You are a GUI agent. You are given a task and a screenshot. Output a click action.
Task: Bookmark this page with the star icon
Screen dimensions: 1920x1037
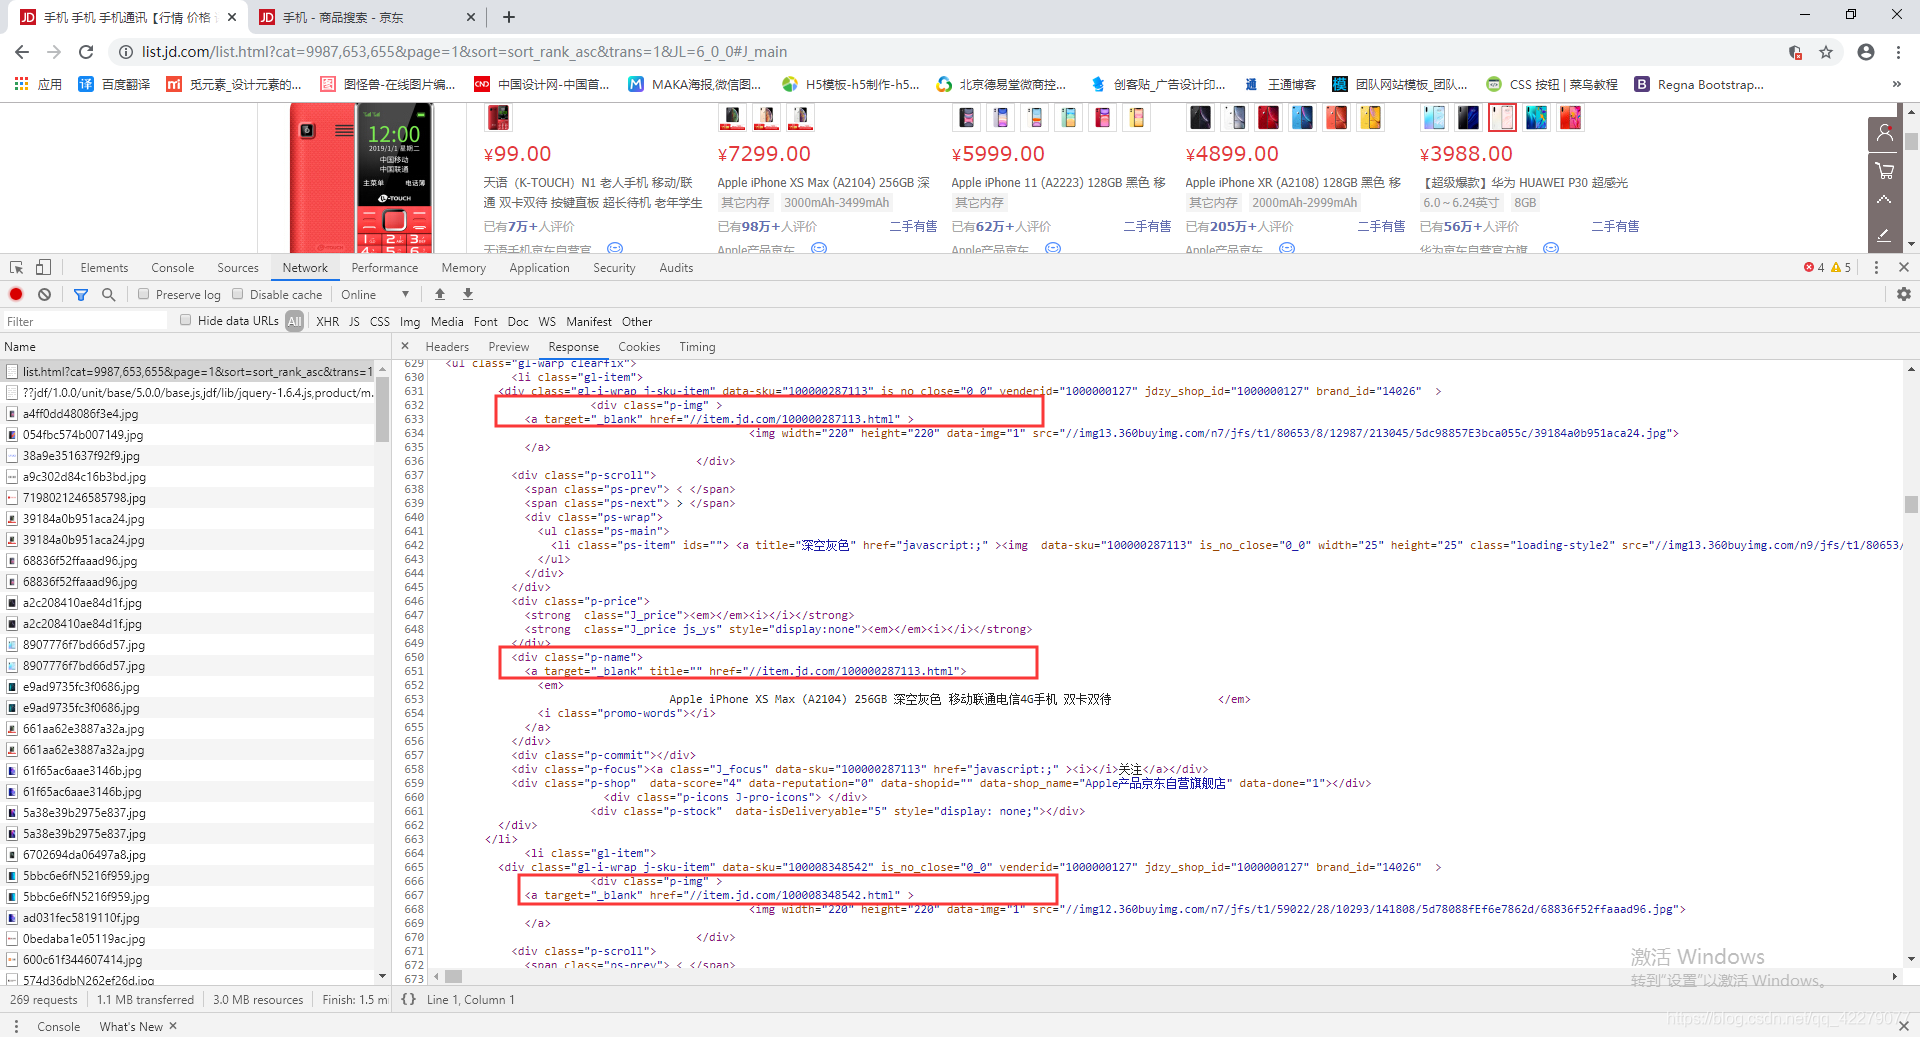tap(1826, 52)
